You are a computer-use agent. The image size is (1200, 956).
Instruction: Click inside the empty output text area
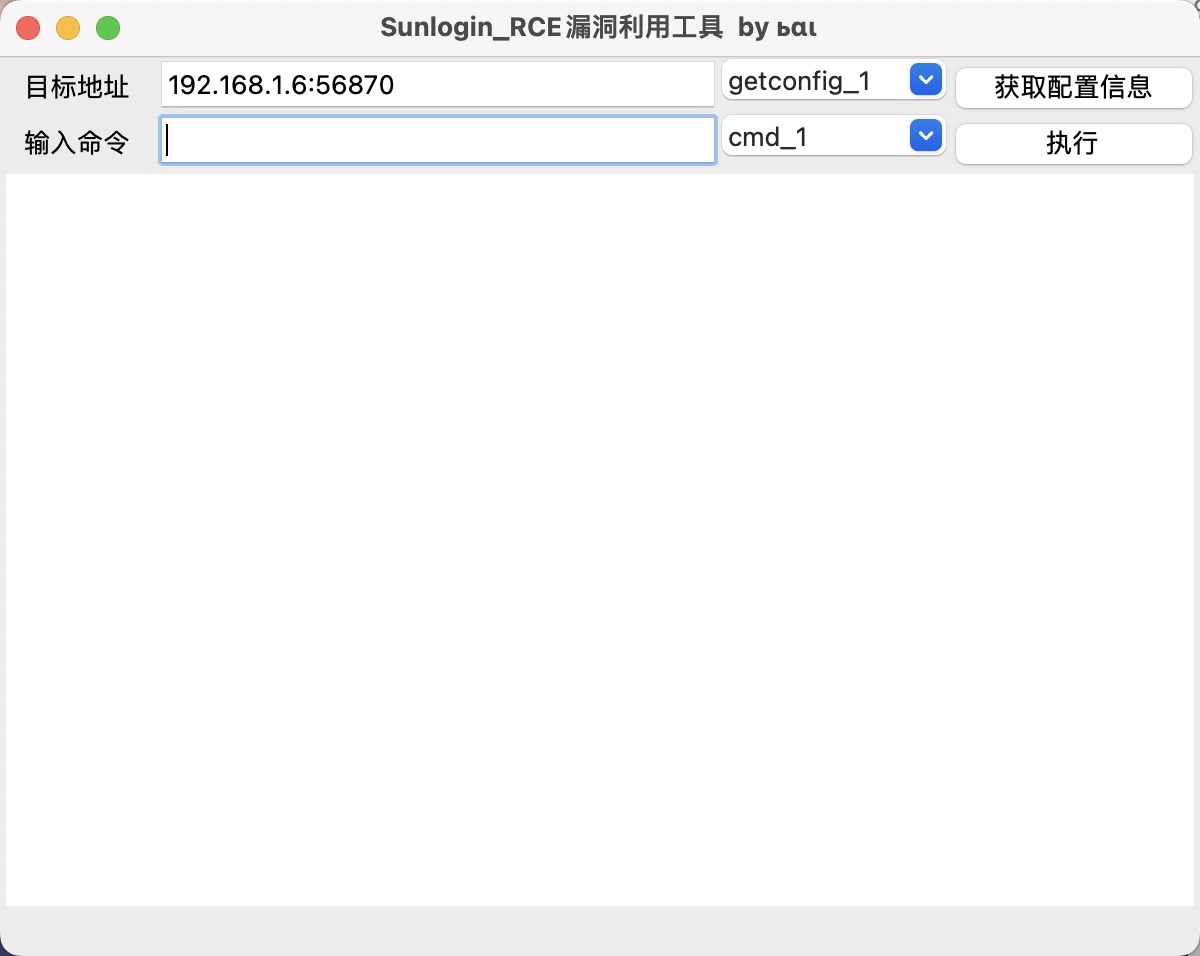click(x=600, y=540)
